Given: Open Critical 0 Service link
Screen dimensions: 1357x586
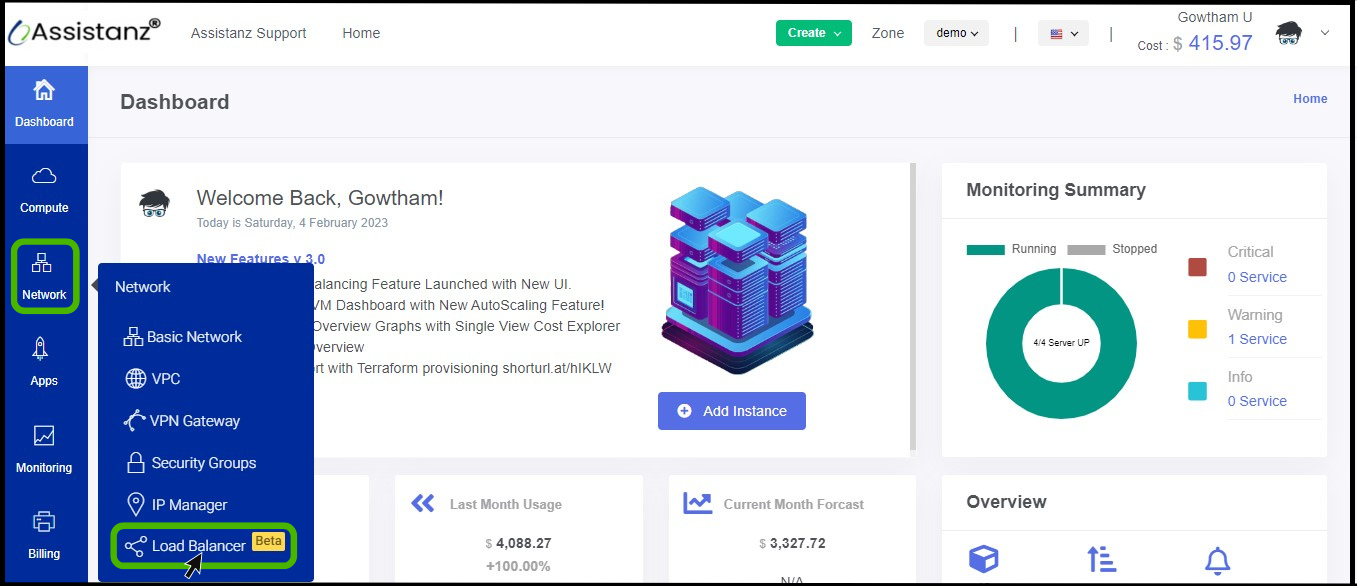Looking at the screenshot, I should coord(1257,277).
